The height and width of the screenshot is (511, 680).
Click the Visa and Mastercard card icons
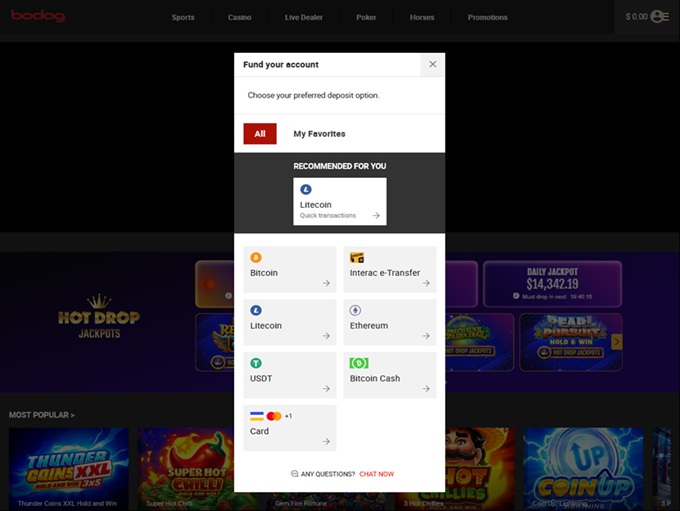tap(266, 415)
